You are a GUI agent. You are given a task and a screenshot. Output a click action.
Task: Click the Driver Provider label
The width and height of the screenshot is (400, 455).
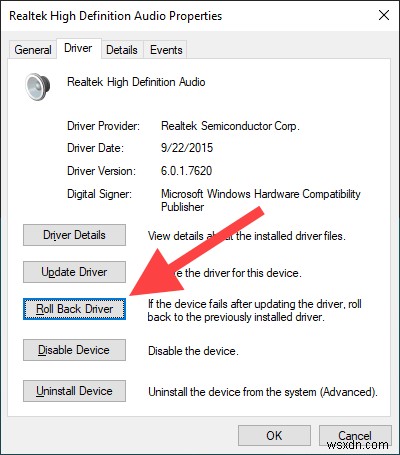[x=103, y=126]
